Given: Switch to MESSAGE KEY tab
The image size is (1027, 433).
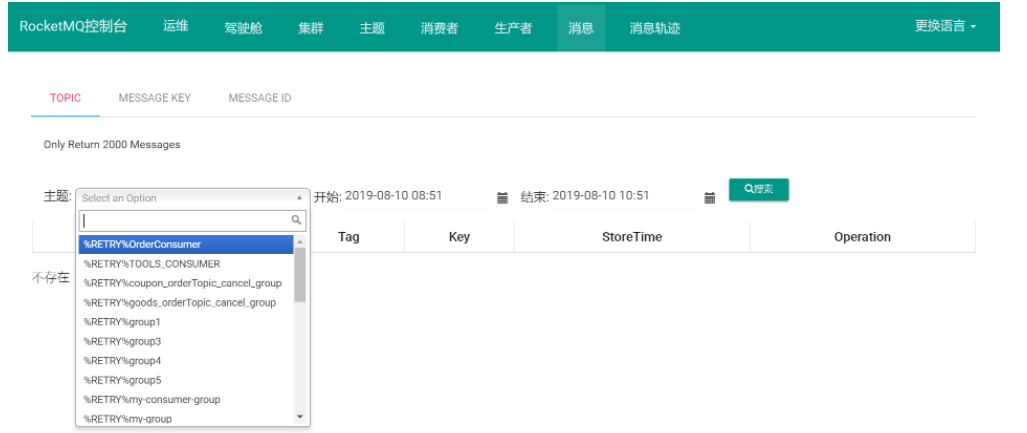Looking at the screenshot, I should click(155, 98).
